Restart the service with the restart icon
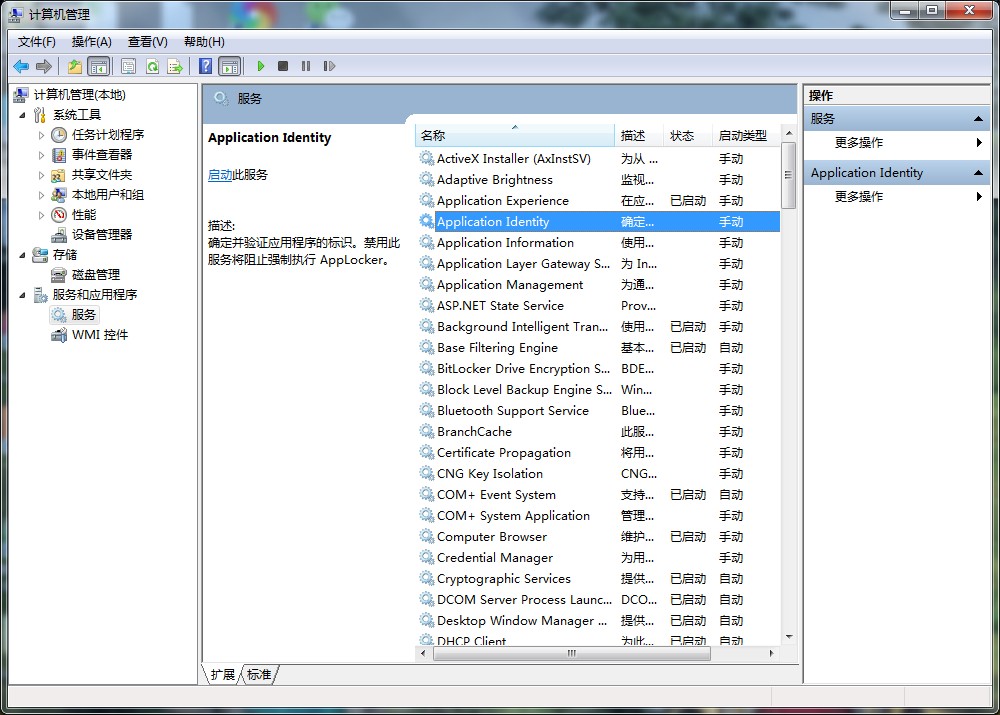This screenshot has width=1000, height=715. [x=330, y=66]
